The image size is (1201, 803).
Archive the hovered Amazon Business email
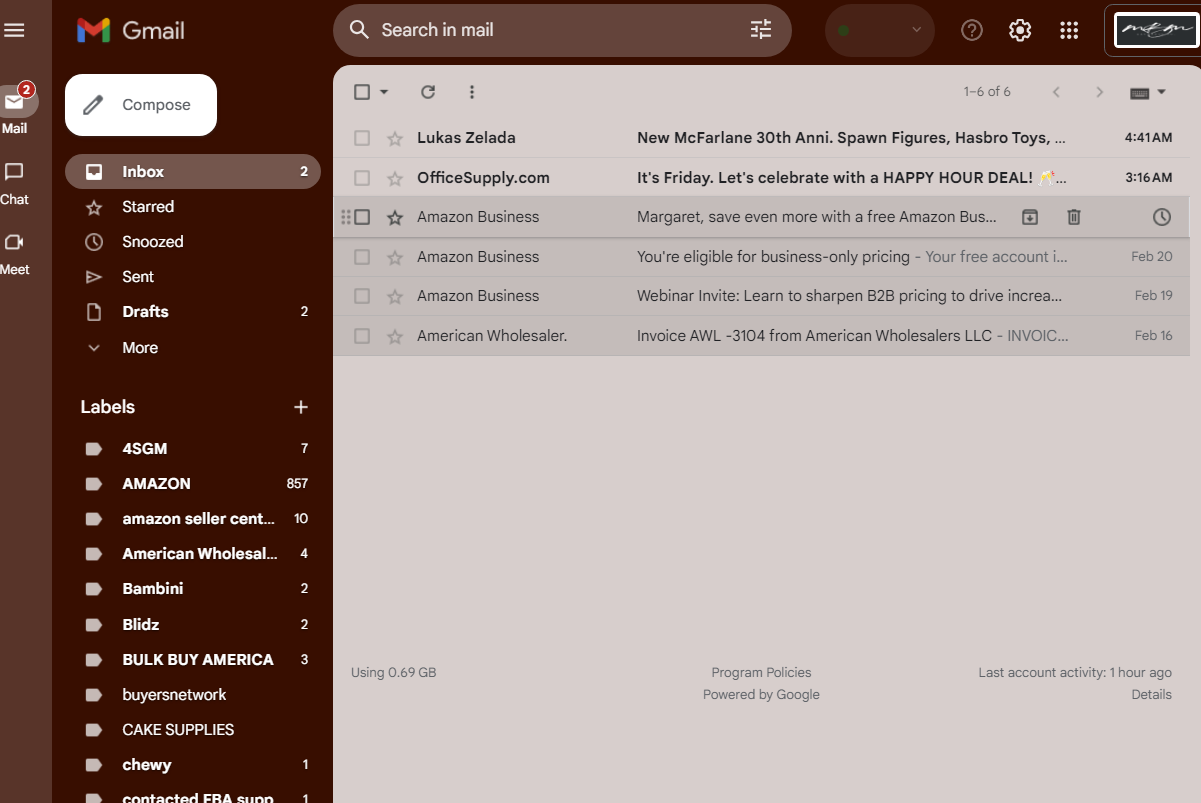pyautogui.click(x=1029, y=217)
